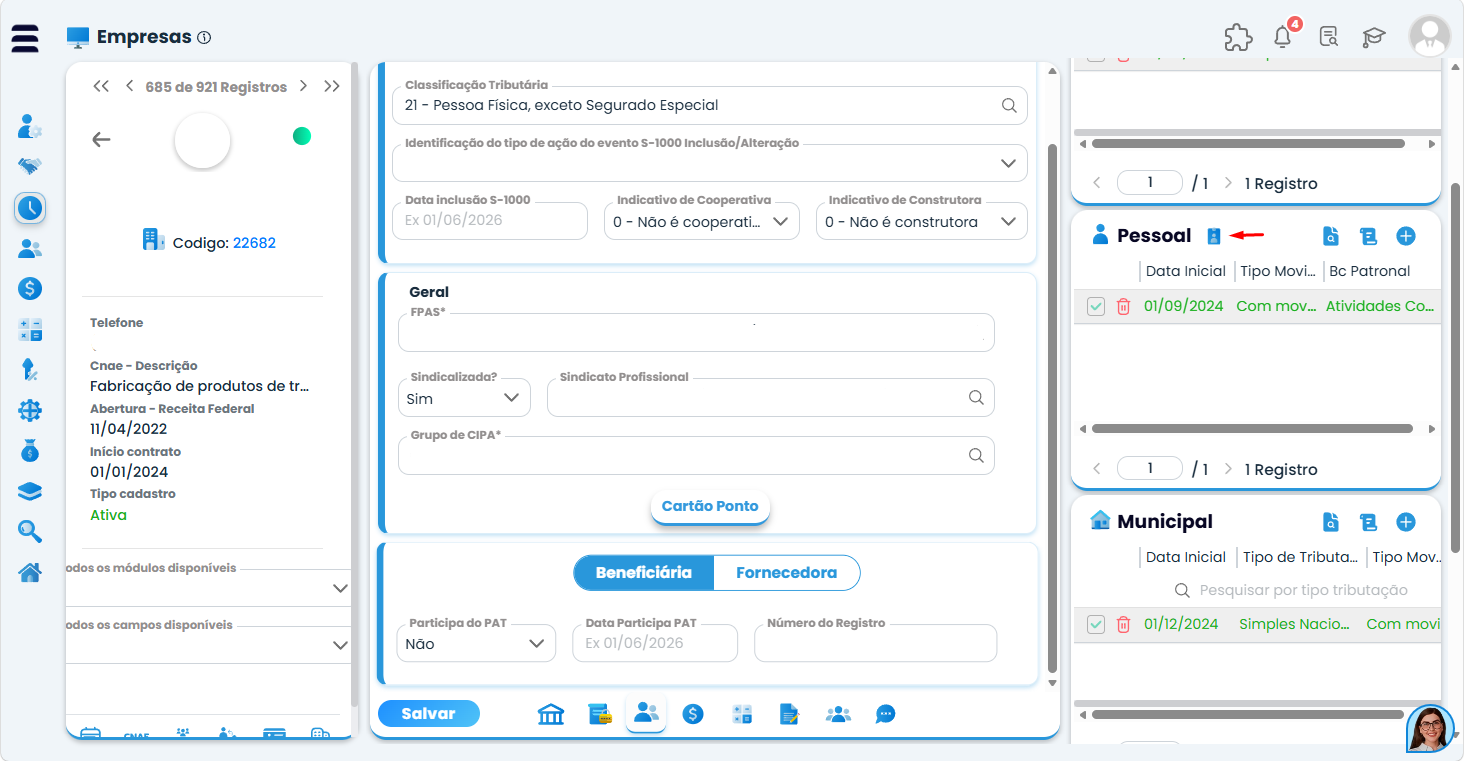Toggle checkbox on 01/09/2024 Pessoal row

pos(1096,306)
